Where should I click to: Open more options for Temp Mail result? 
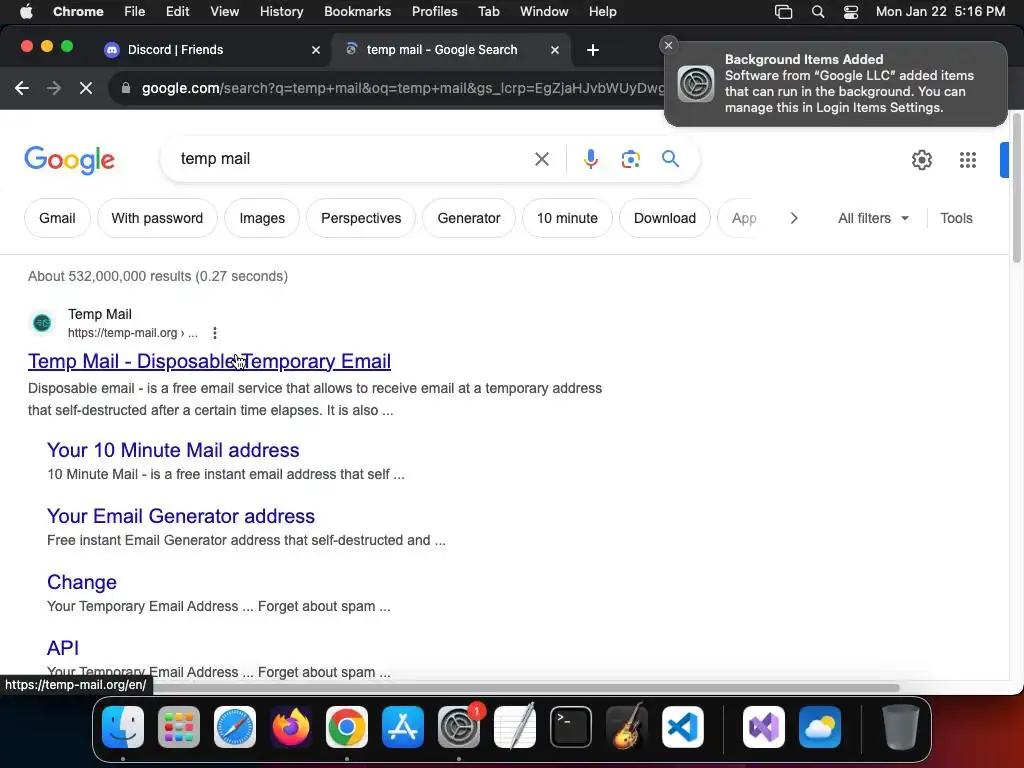click(x=215, y=333)
